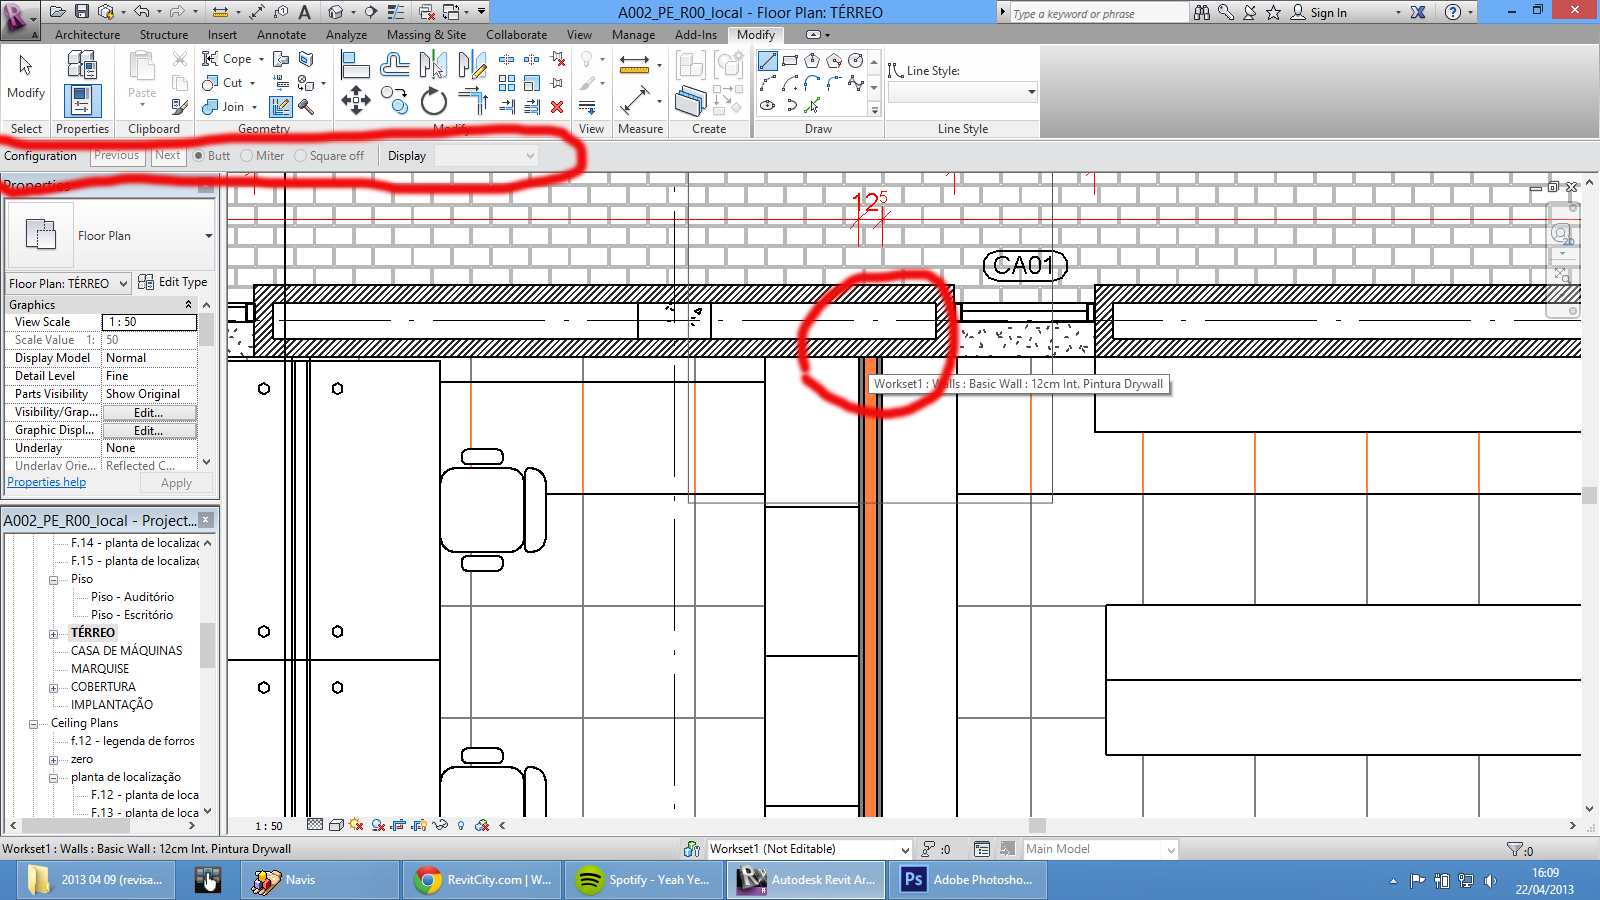Click the Reveal Hidden Elements lightbulb
This screenshot has width=1600, height=900.
(461, 825)
